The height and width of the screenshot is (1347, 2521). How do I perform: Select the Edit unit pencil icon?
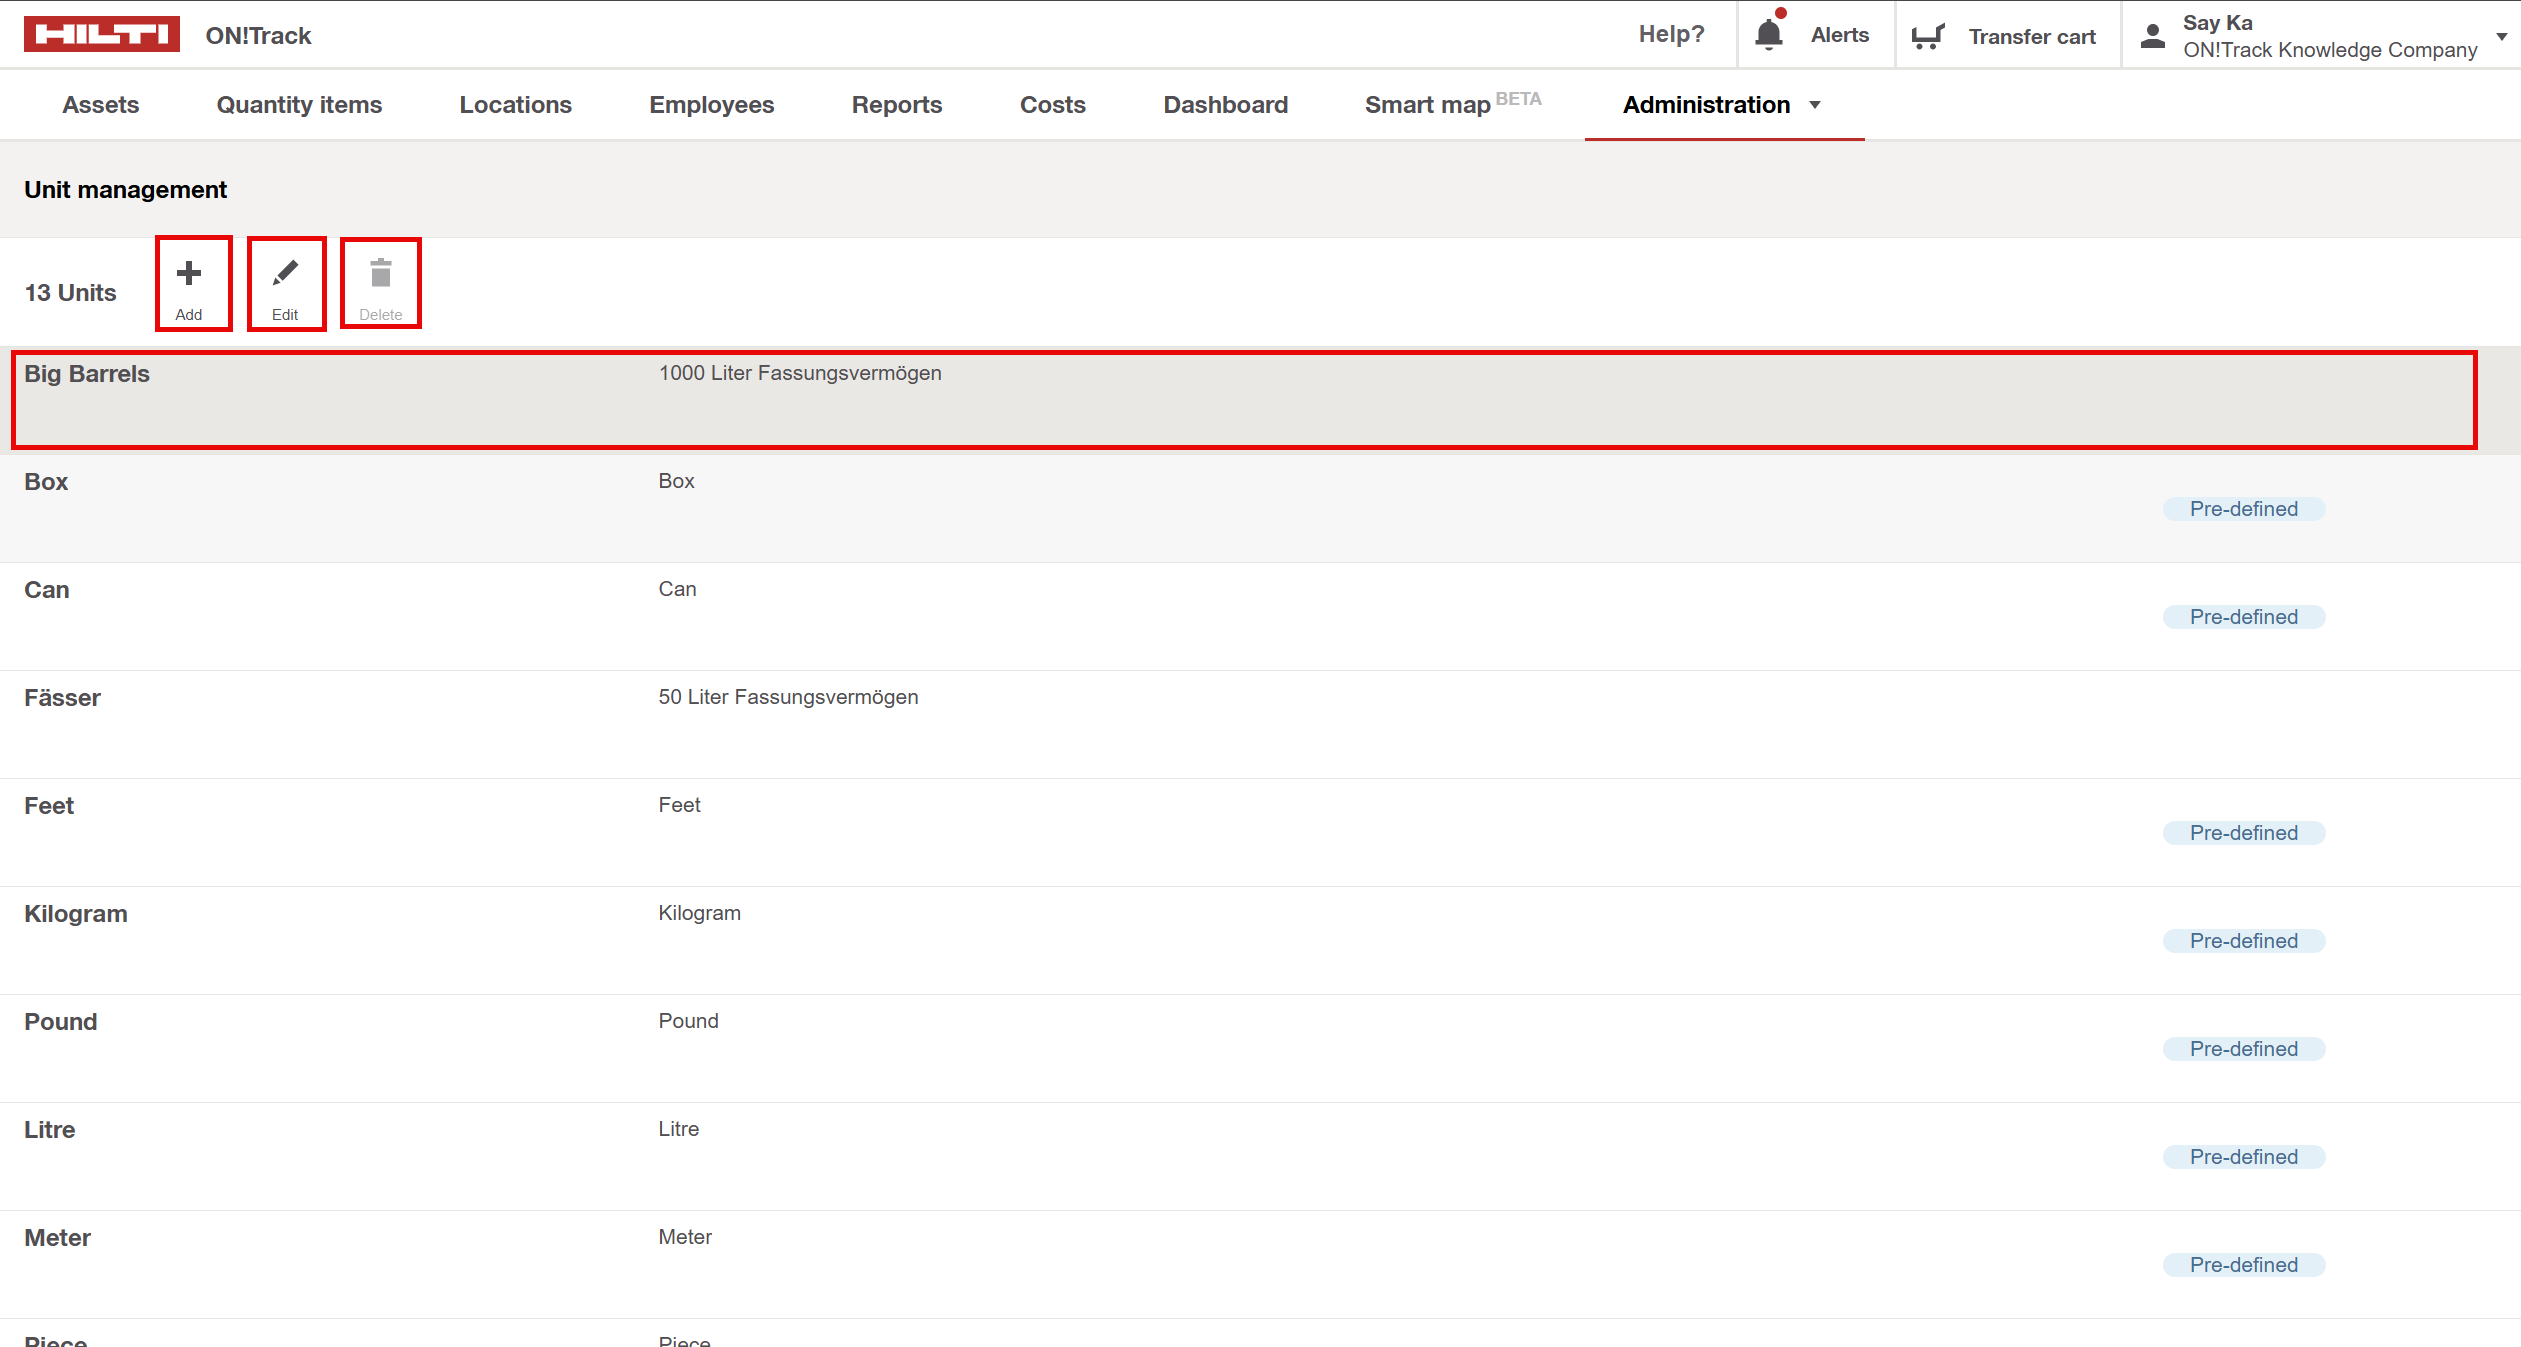pos(286,272)
